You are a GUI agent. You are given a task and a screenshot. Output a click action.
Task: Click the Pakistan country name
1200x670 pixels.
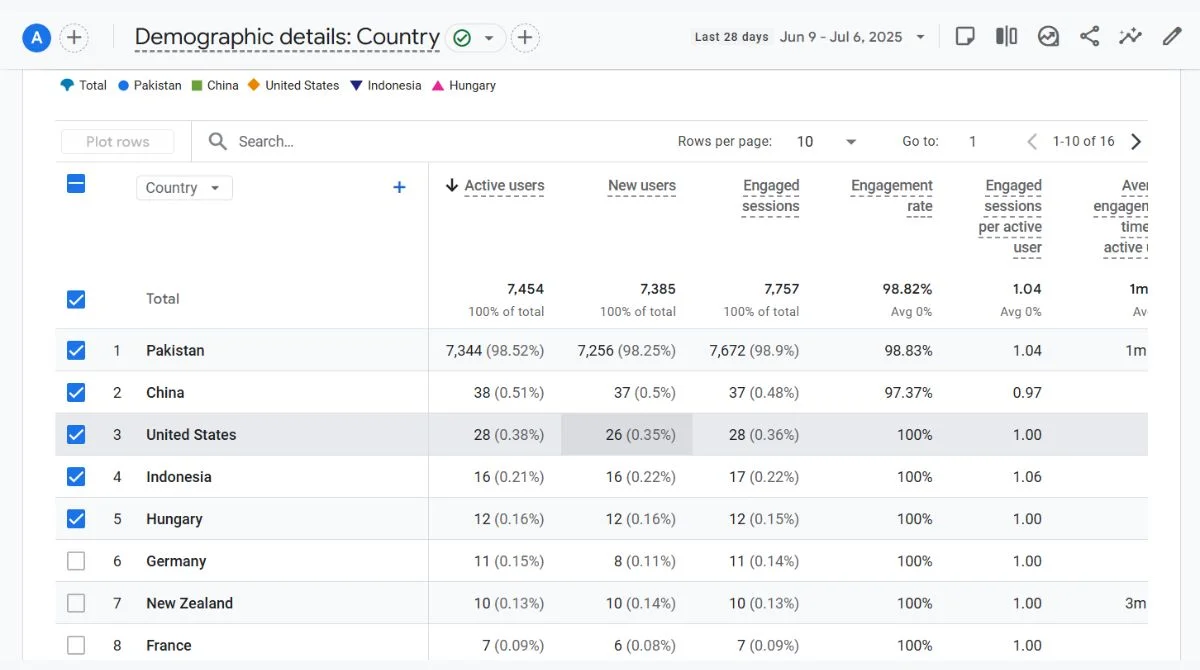click(x=175, y=351)
